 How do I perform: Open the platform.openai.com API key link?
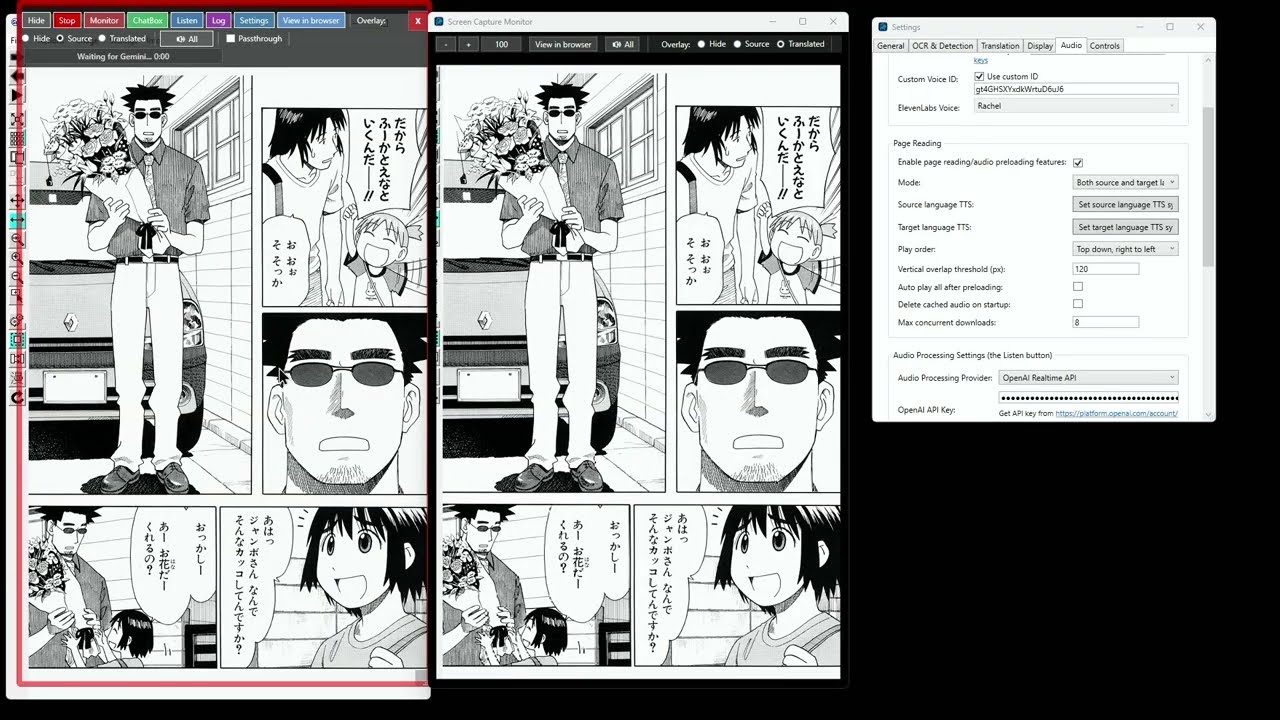[1116, 413]
